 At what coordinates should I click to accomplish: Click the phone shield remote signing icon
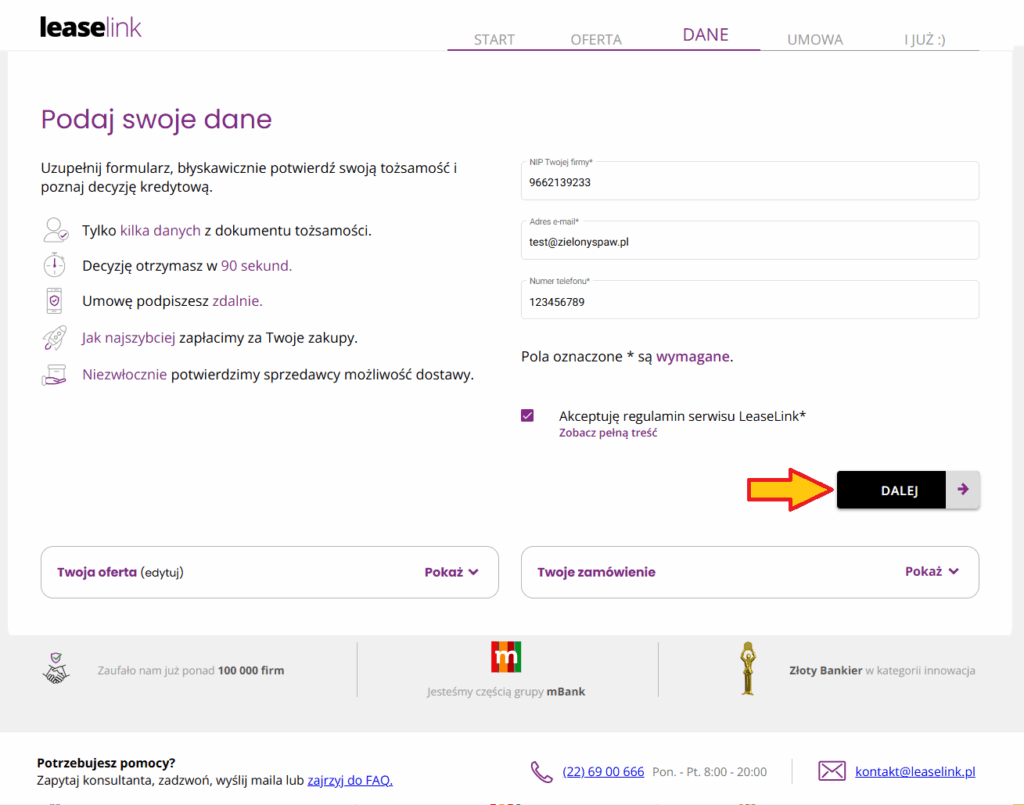pos(54,301)
